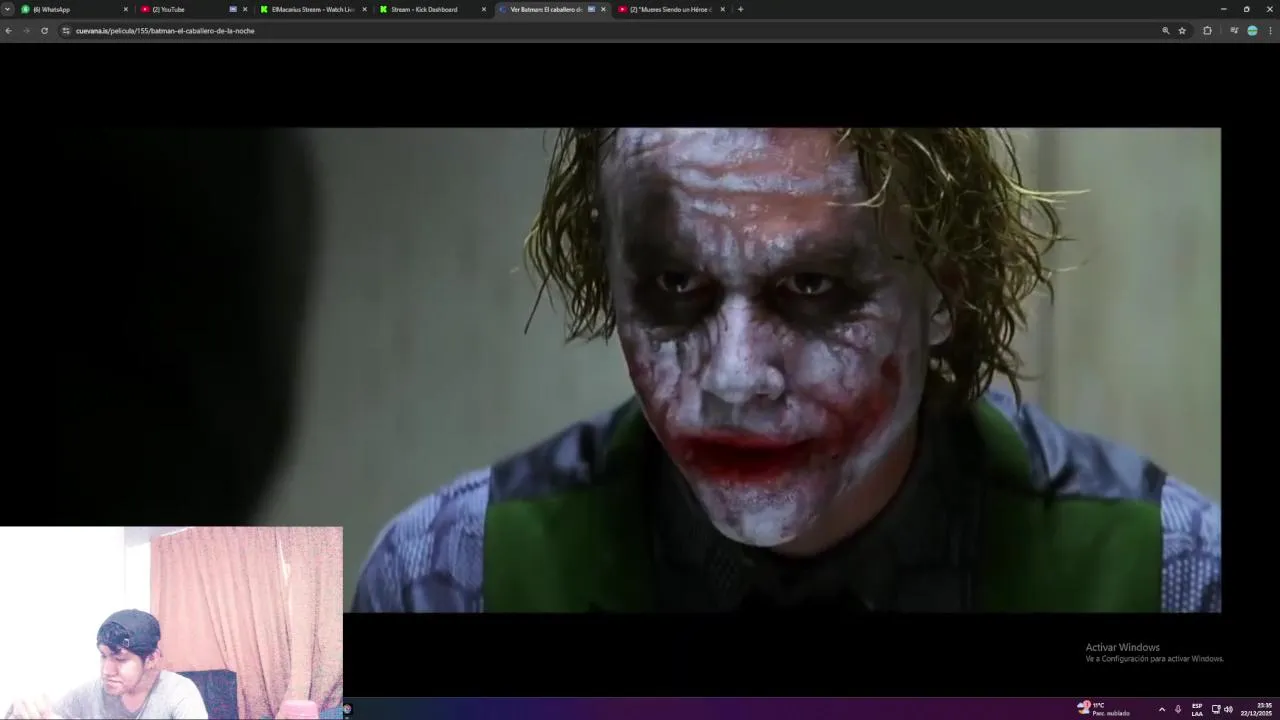This screenshot has height=720, width=1280.
Task: Click the microphone tray icon
Action: pos(1177,709)
